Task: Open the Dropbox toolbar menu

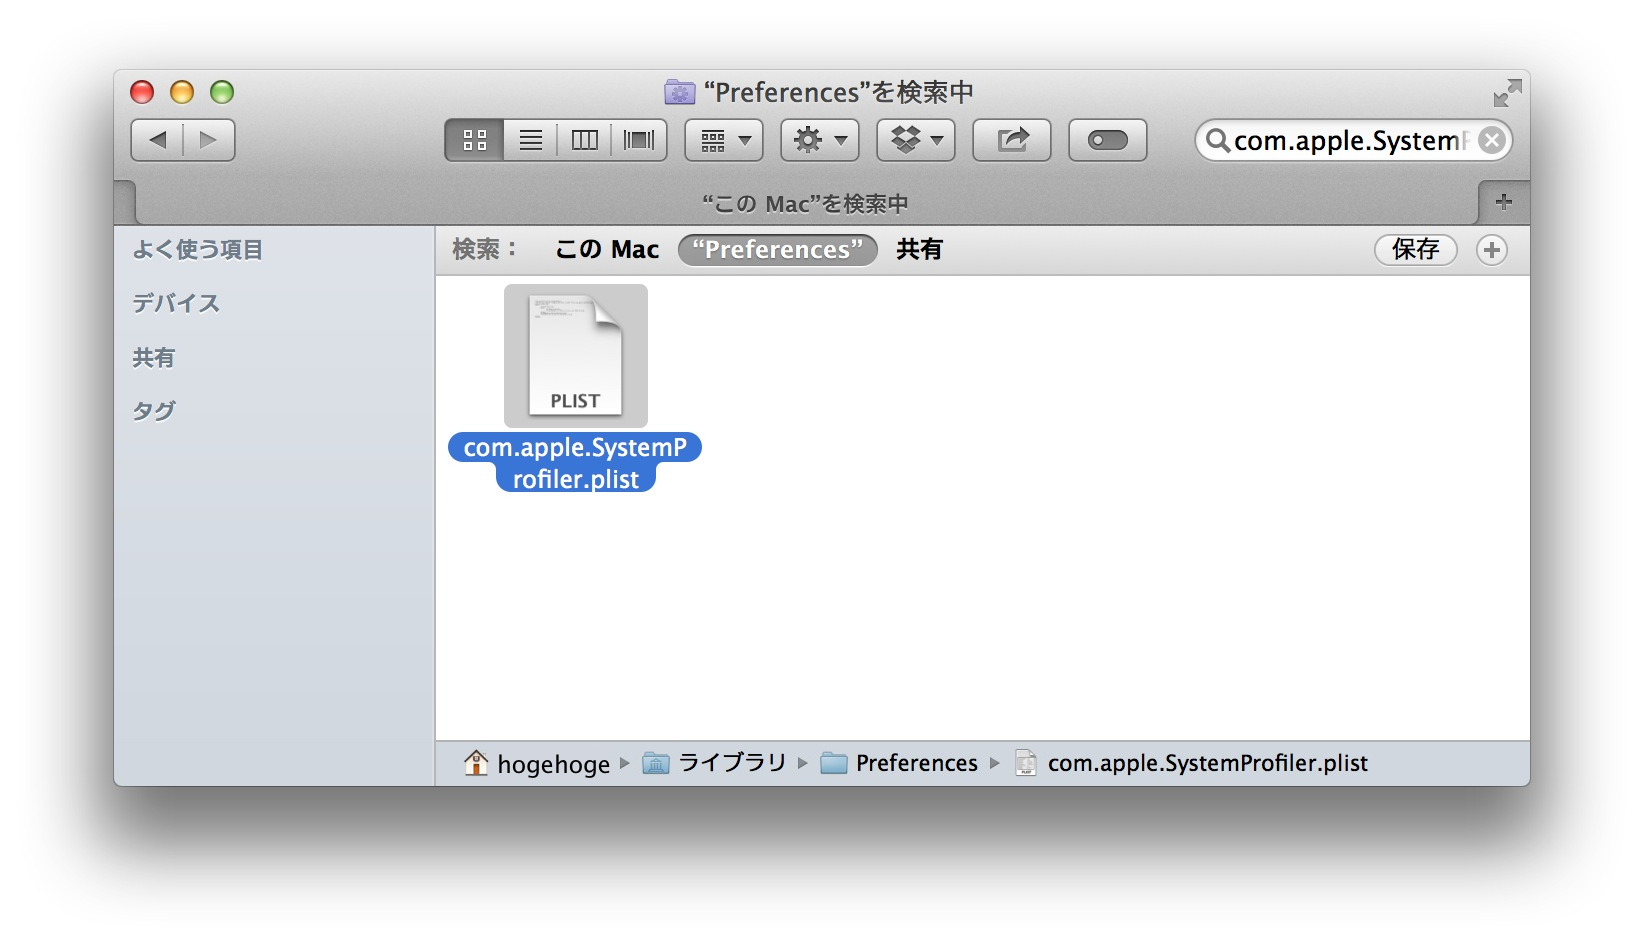Action: tap(916, 140)
